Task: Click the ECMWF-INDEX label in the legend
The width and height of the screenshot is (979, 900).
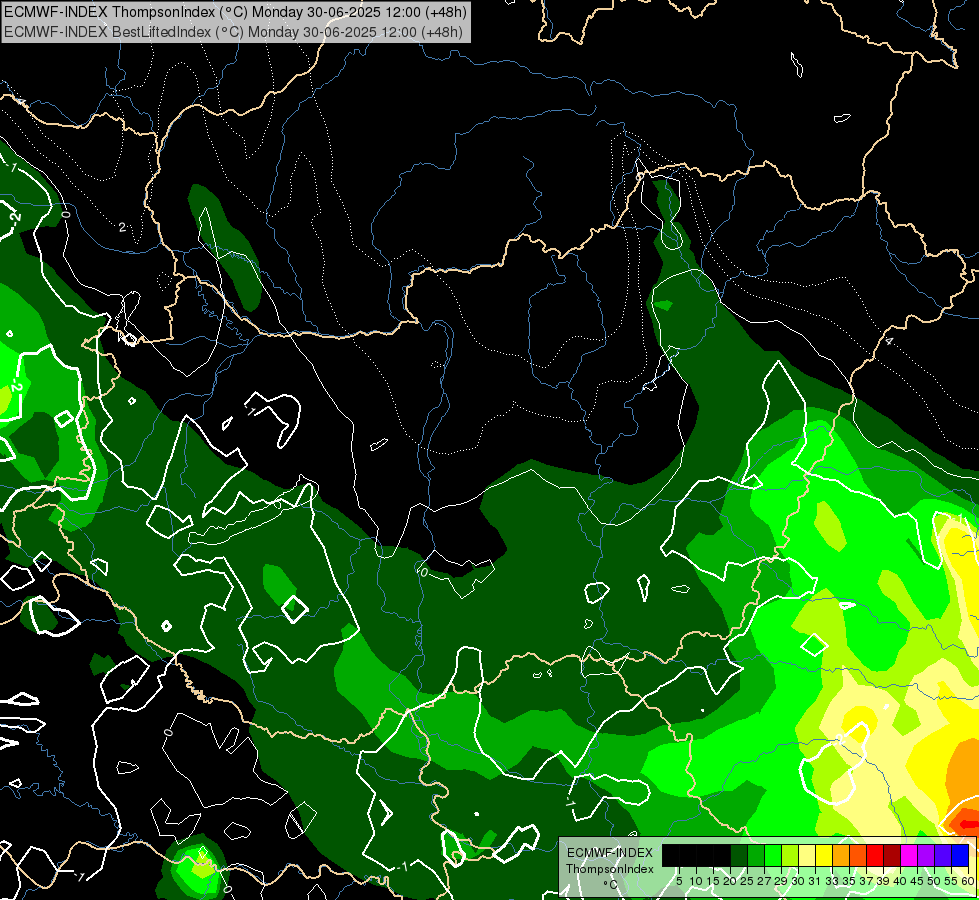Action: [610, 853]
